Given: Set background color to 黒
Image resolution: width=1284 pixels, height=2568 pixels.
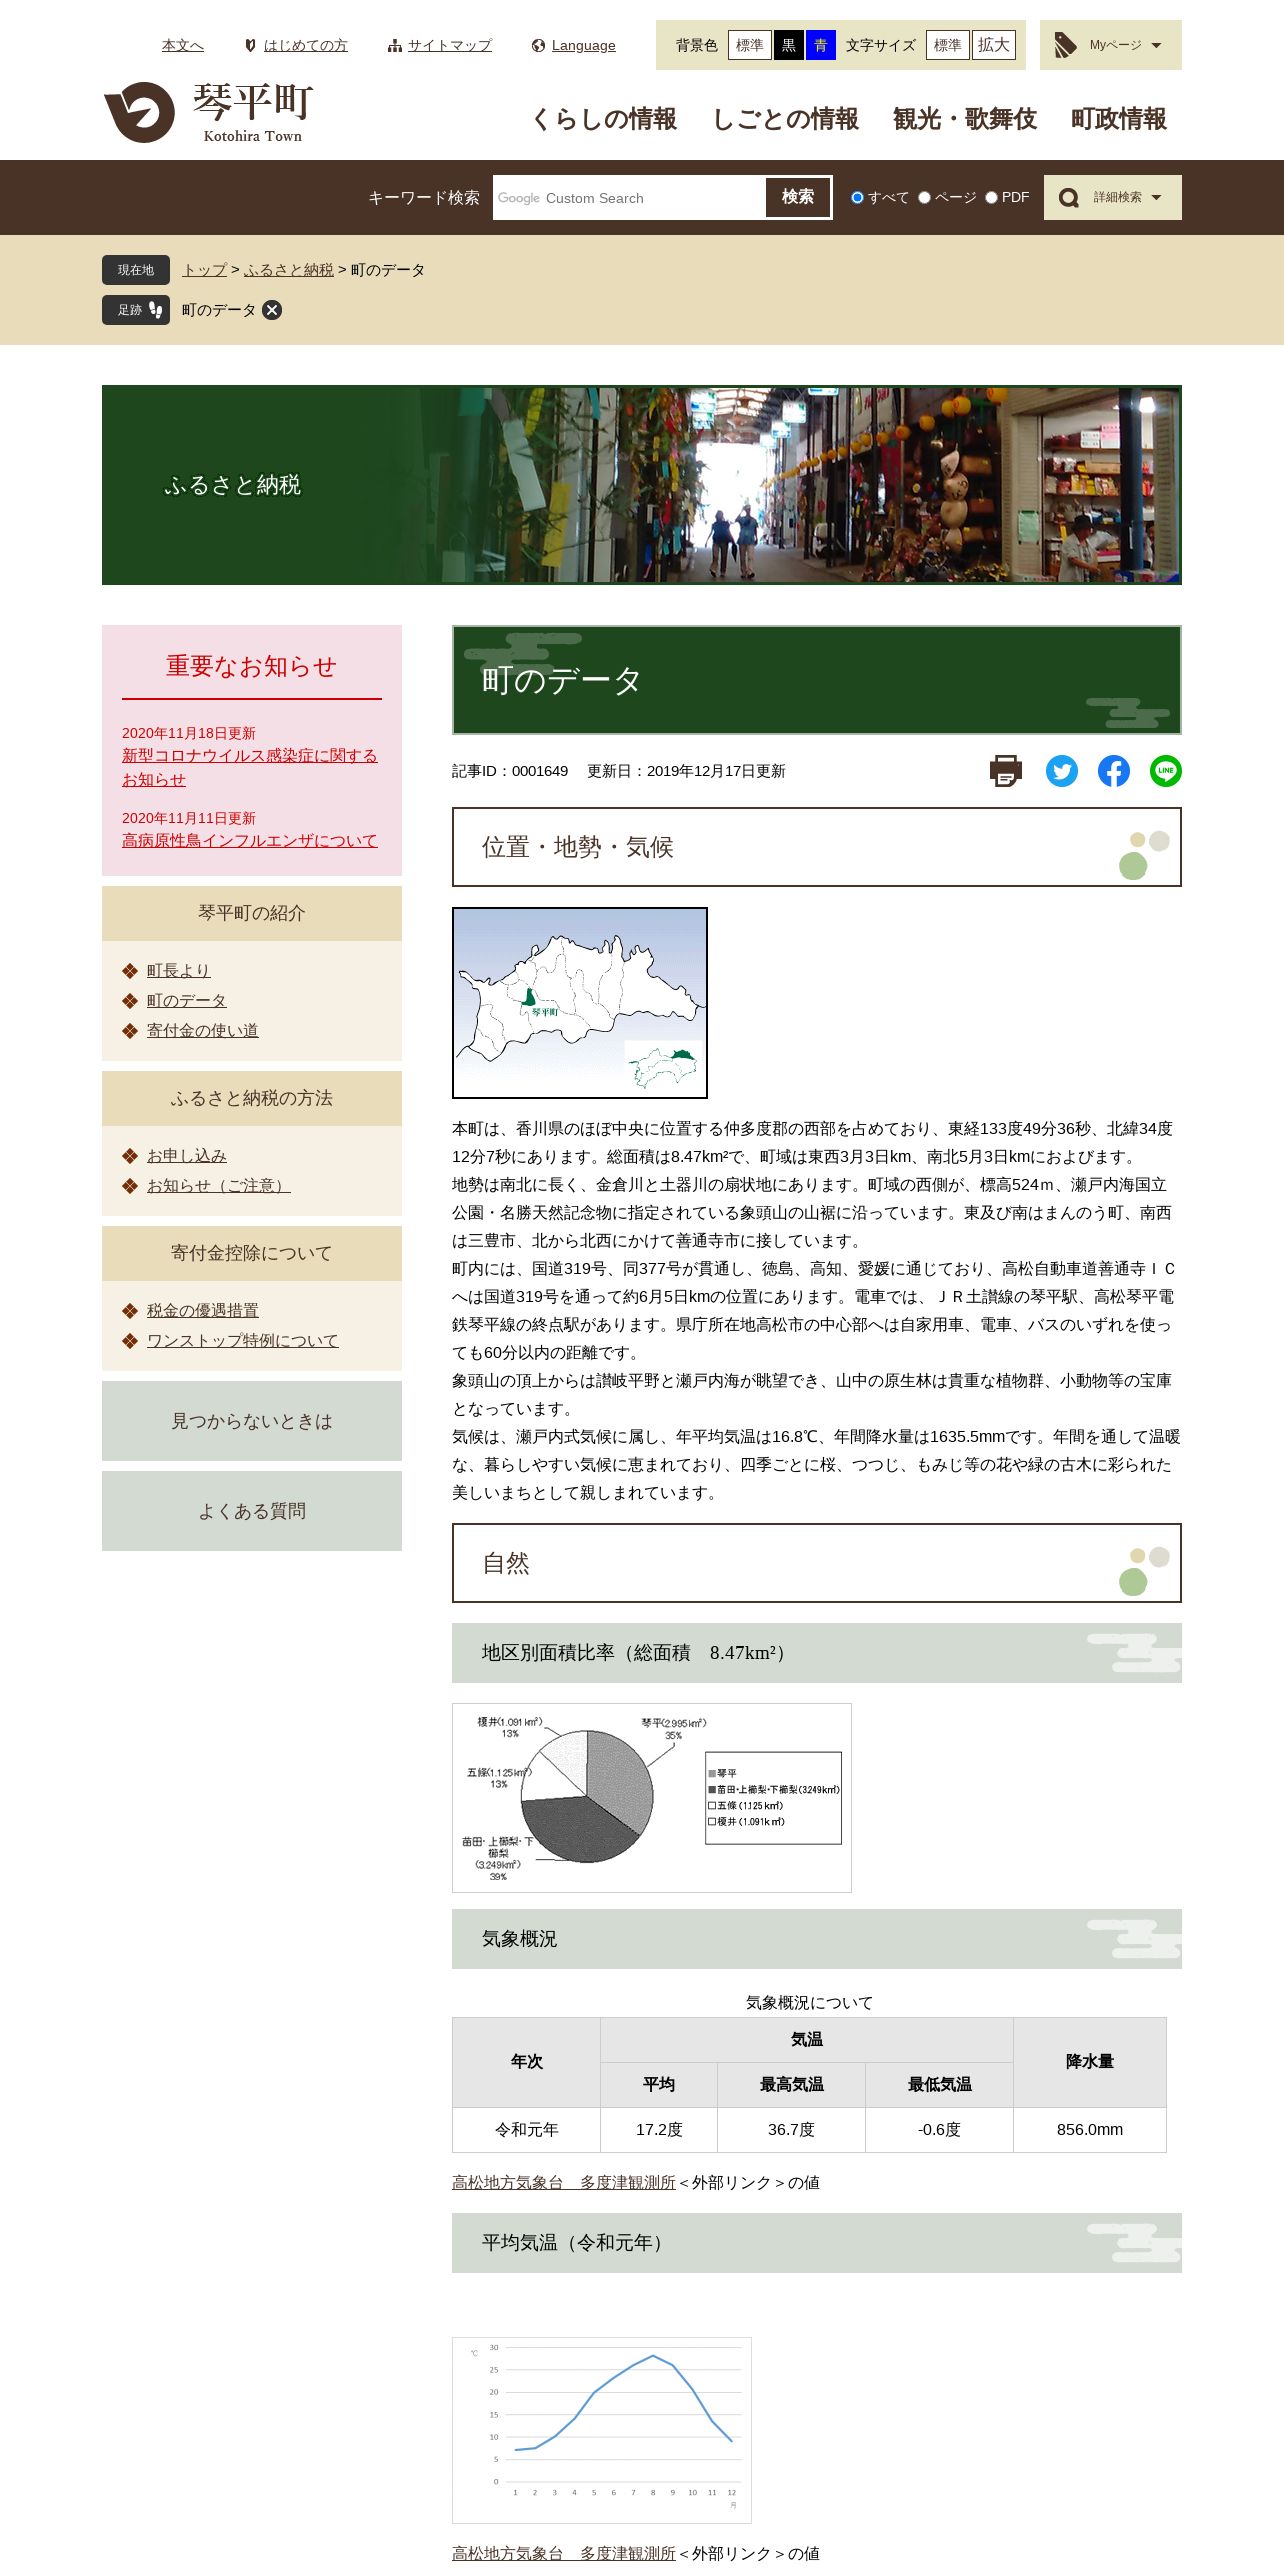Looking at the screenshot, I should (789, 45).
